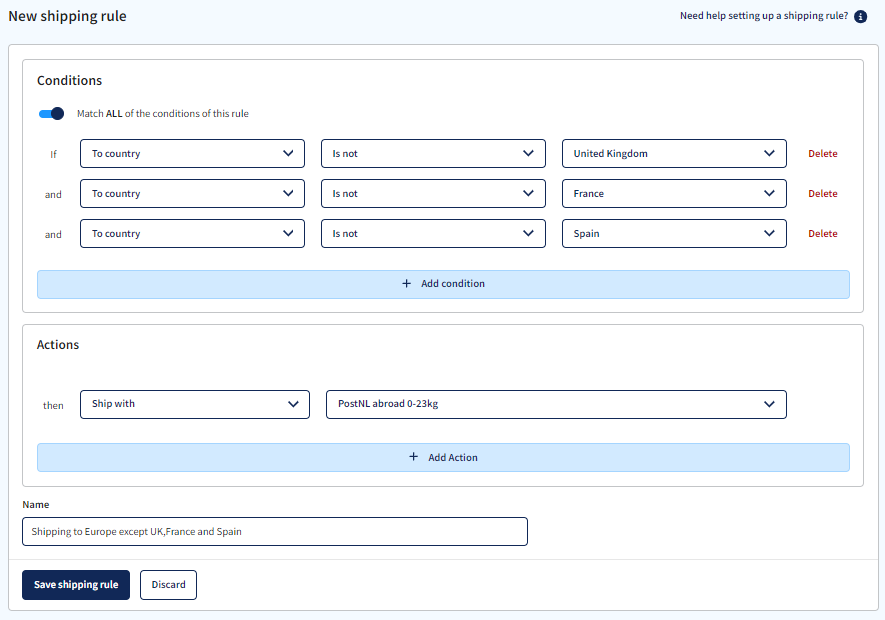Click the 'then' label in Actions
This screenshot has height=620, width=885.
pos(53,405)
